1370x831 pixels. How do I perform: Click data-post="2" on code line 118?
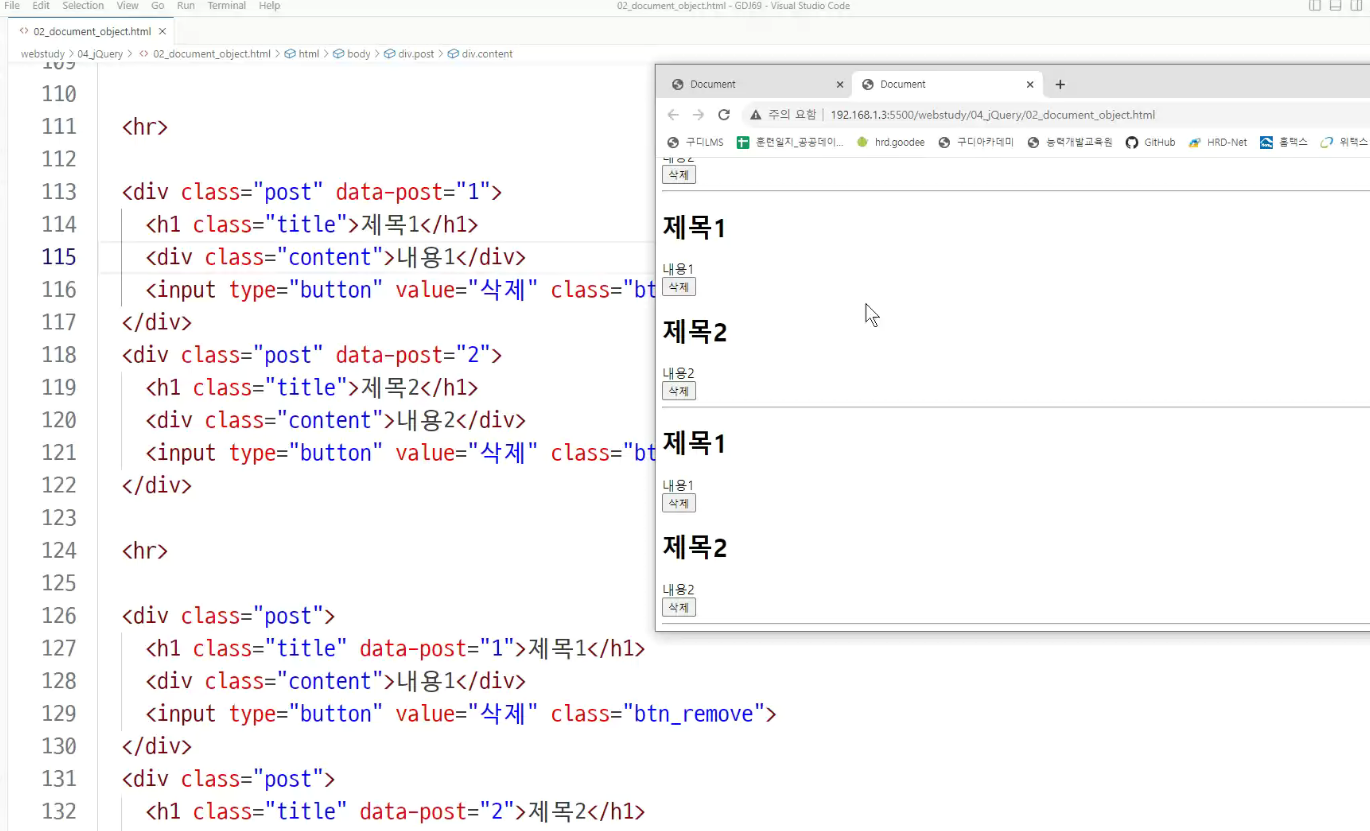(x=413, y=355)
